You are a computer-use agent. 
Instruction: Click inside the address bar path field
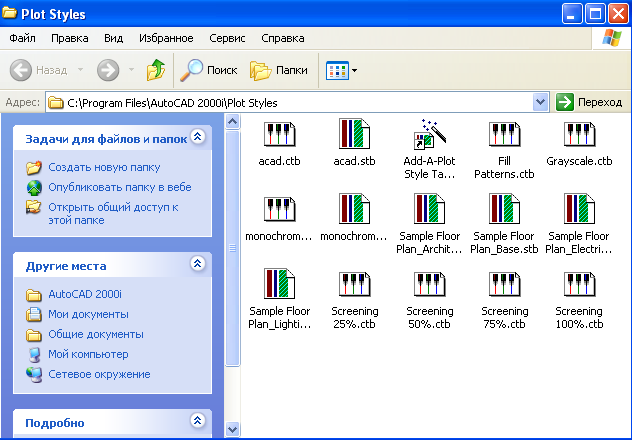pyautogui.click(x=300, y=102)
